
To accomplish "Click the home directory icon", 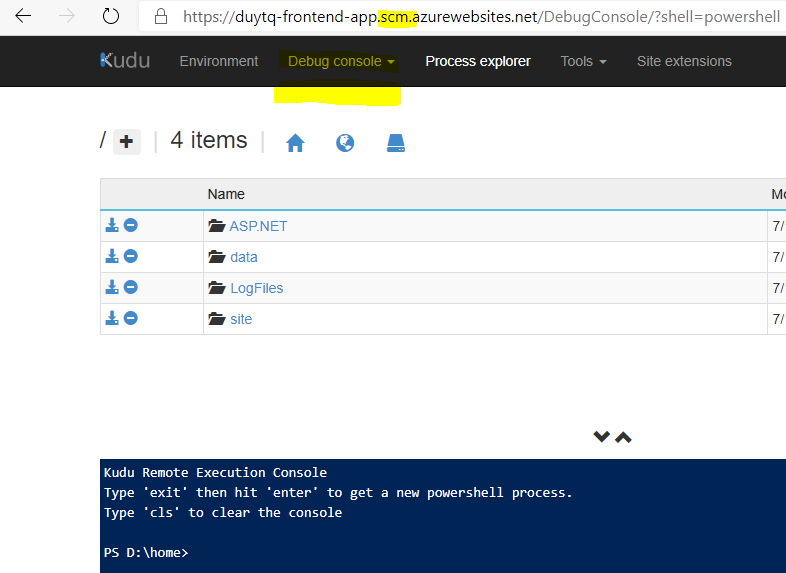I will (295, 143).
